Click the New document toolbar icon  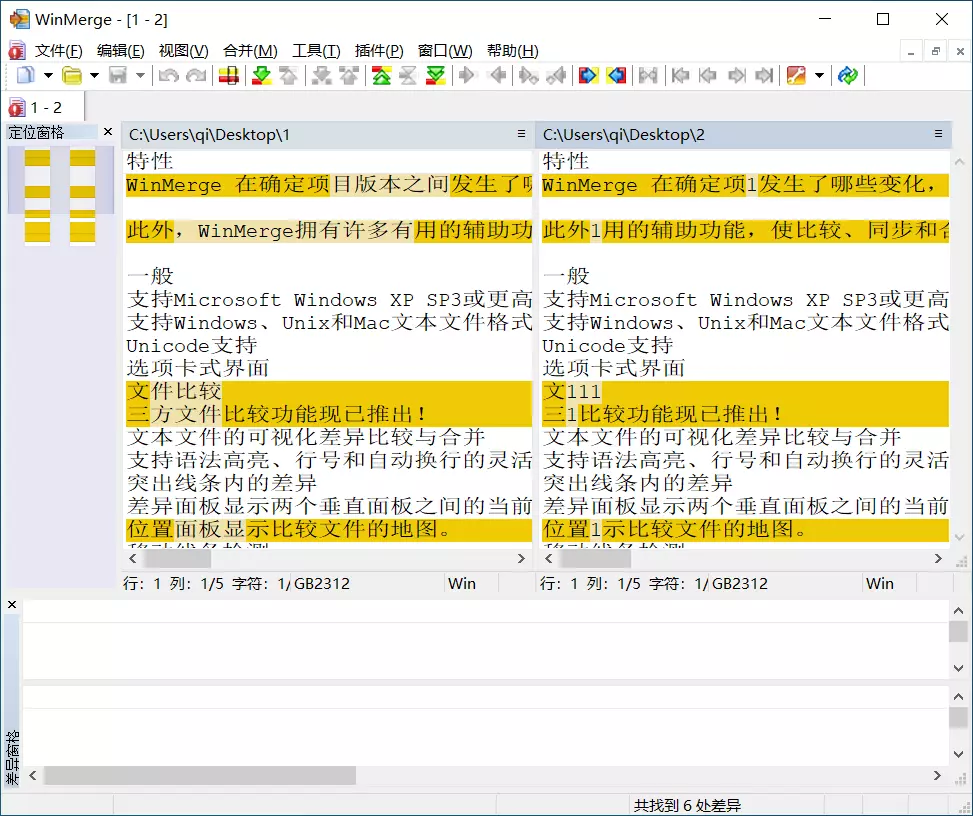click(25, 75)
